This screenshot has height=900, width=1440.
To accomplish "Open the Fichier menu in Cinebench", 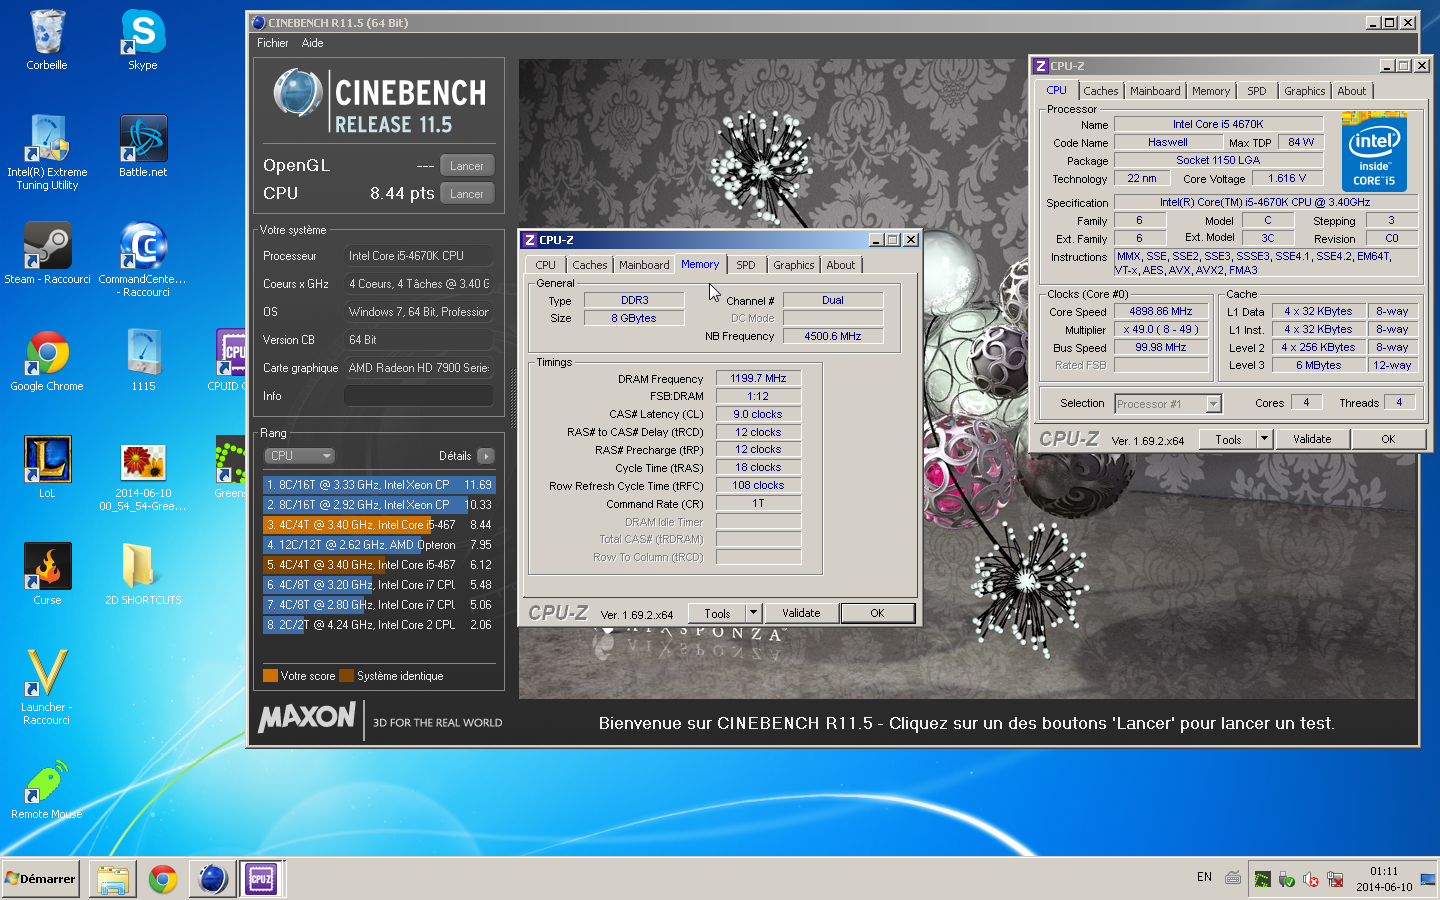I will tap(272, 43).
